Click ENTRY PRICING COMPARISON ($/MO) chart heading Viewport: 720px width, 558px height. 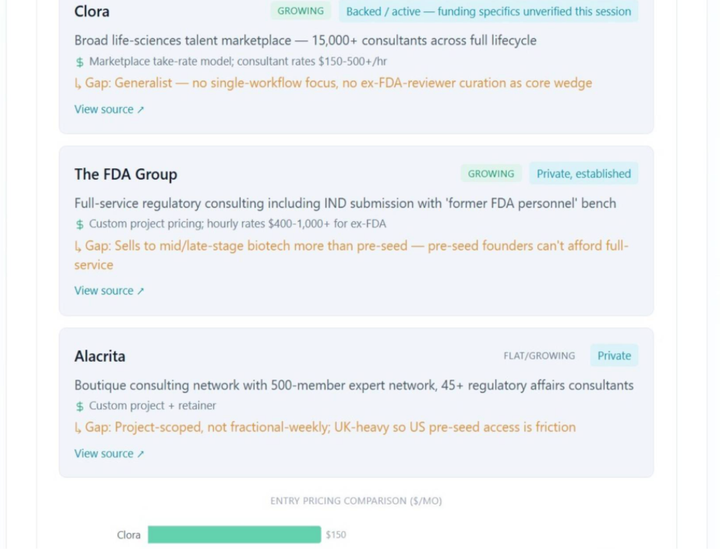click(x=356, y=501)
